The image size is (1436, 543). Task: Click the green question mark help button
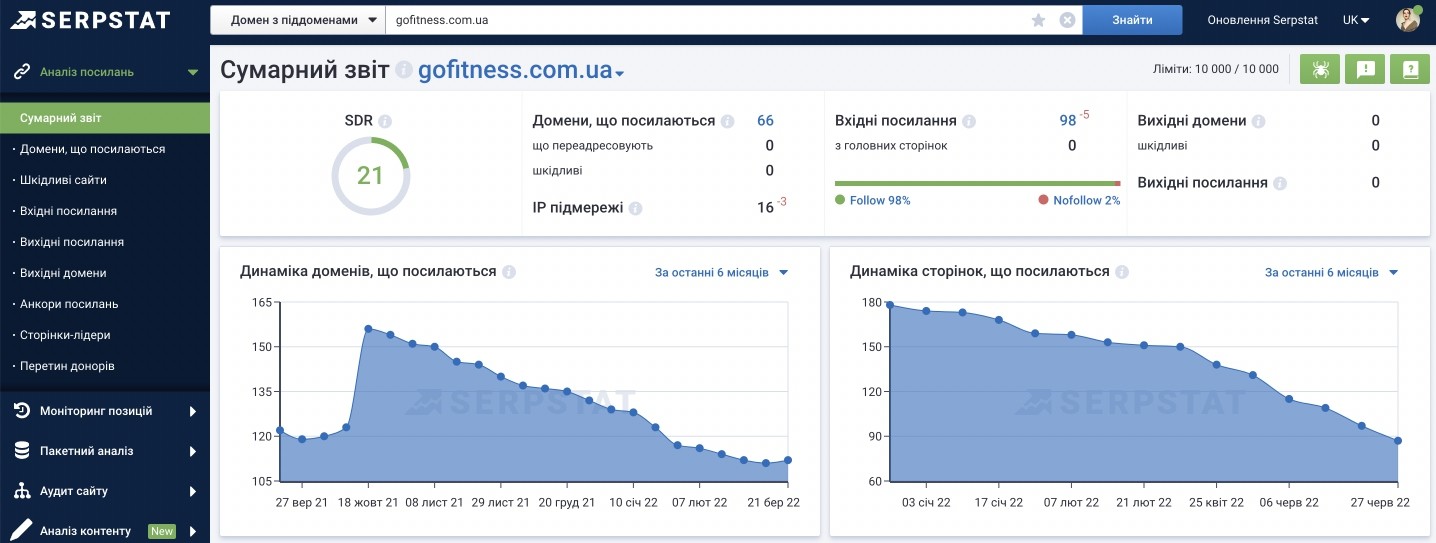coord(1411,69)
